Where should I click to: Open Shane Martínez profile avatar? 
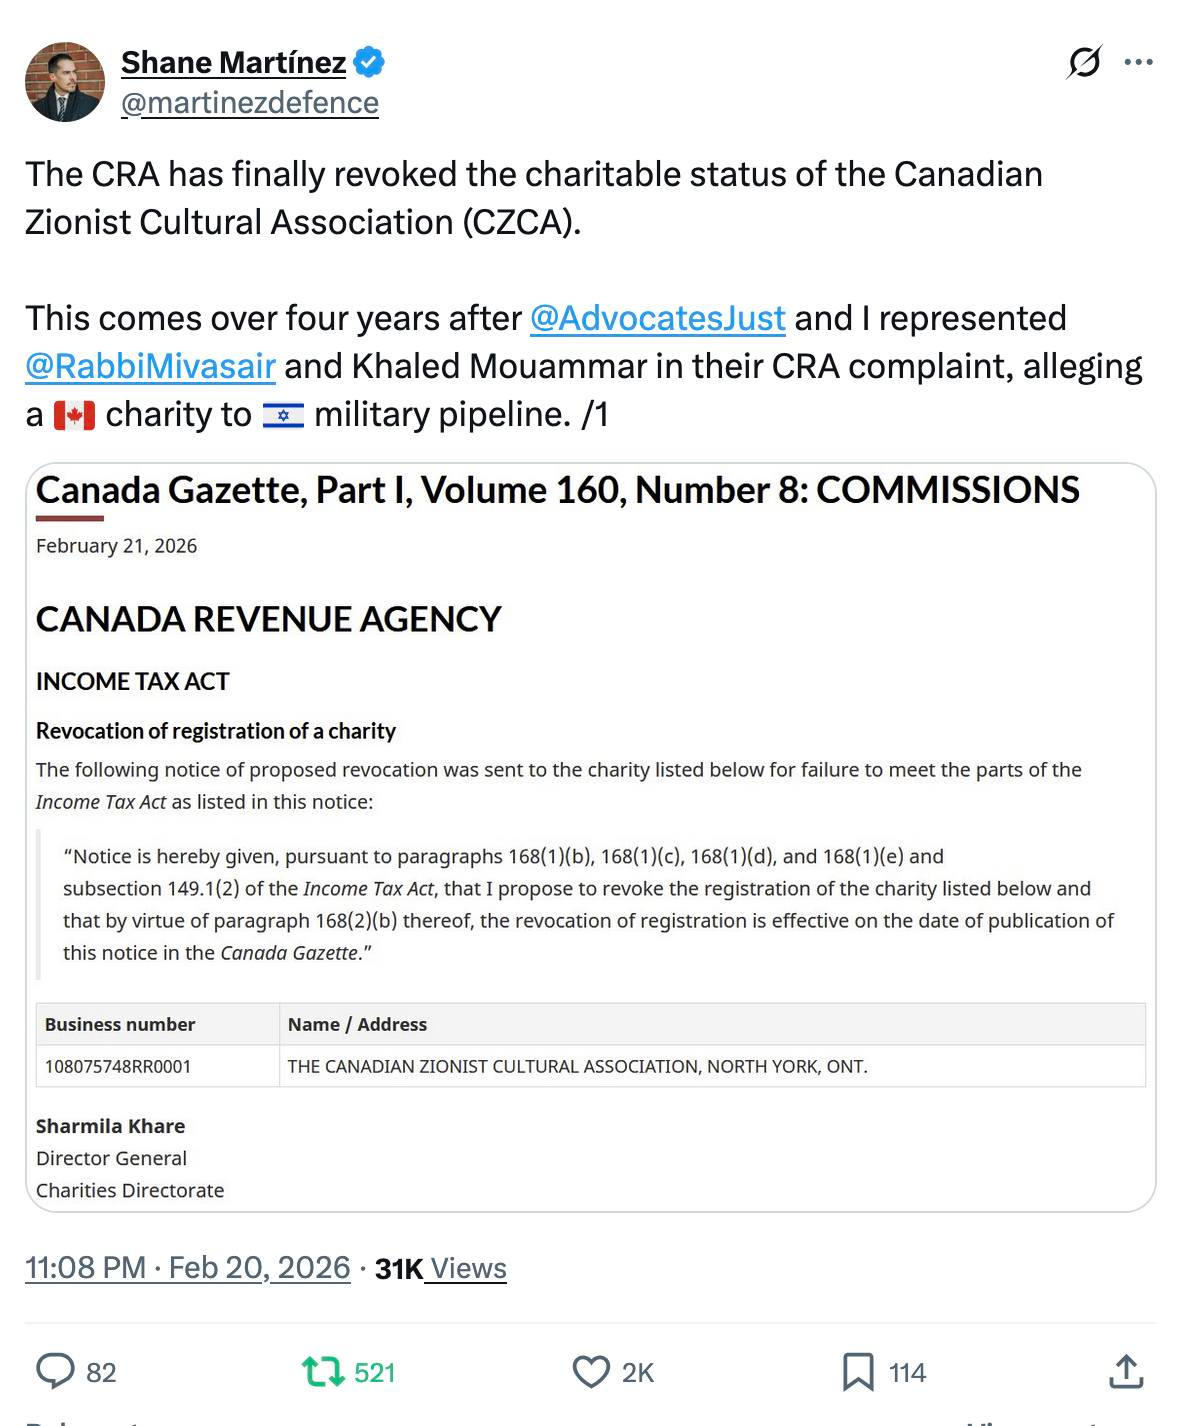coord(65,82)
